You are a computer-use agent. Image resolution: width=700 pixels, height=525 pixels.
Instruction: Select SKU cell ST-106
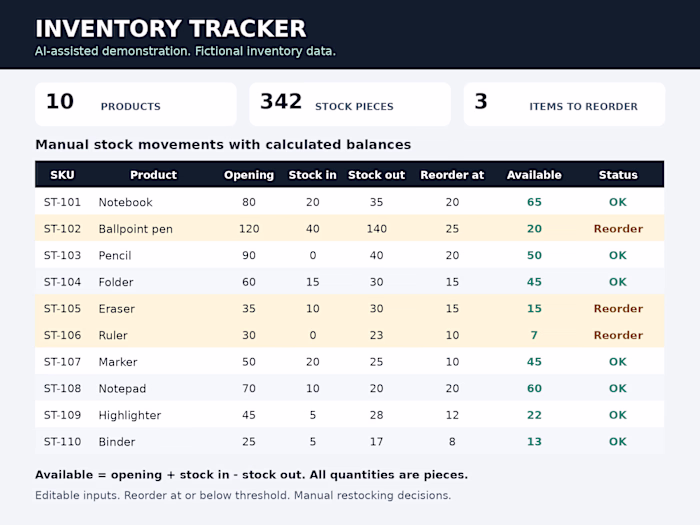62,335
